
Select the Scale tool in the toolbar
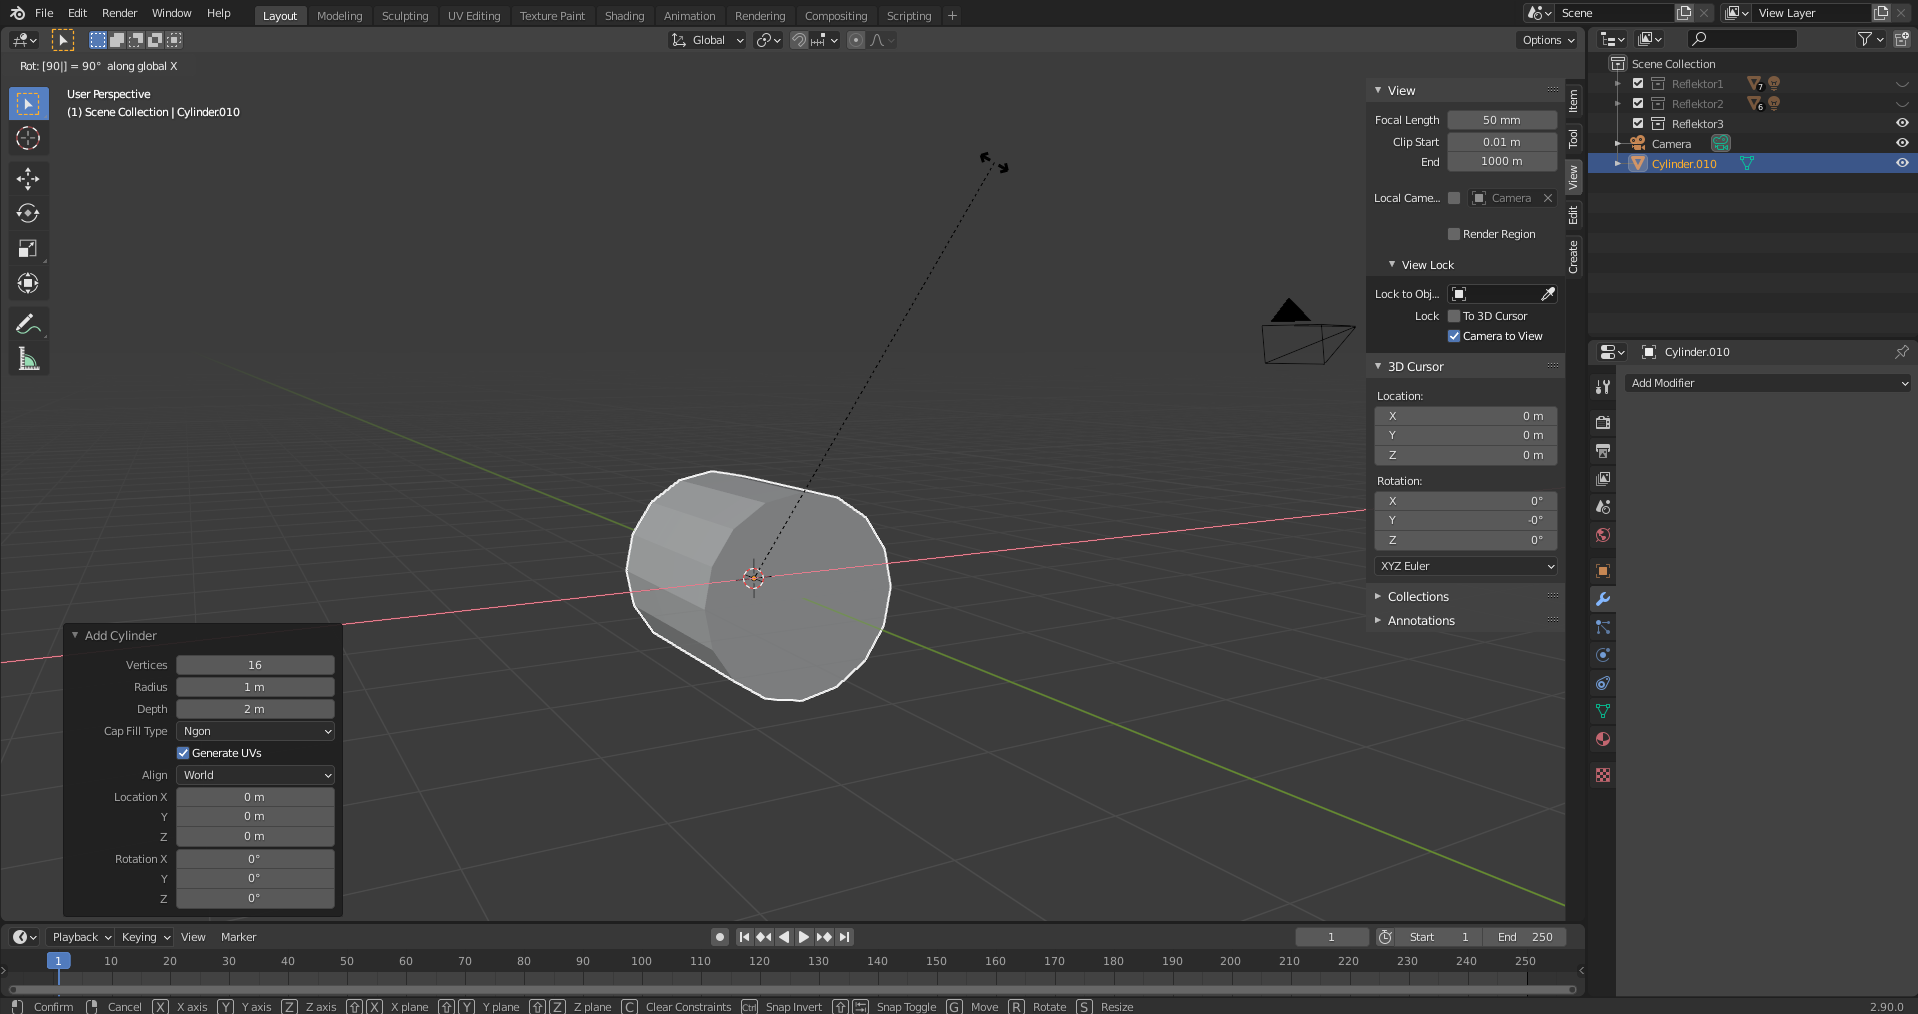[28, 249]
